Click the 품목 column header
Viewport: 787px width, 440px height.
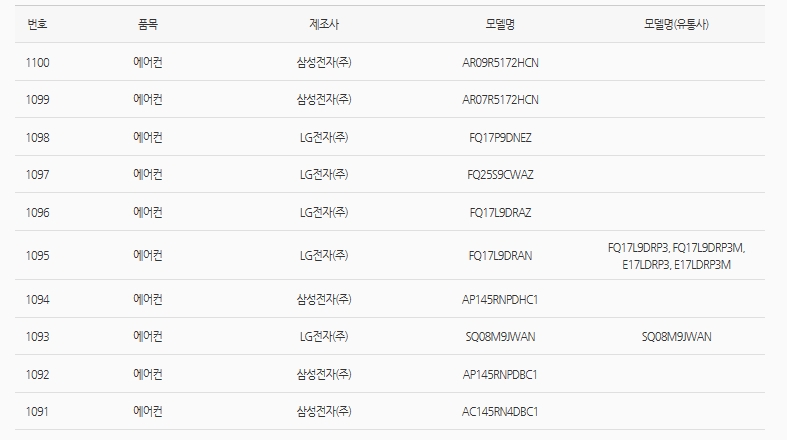(148, 24)
